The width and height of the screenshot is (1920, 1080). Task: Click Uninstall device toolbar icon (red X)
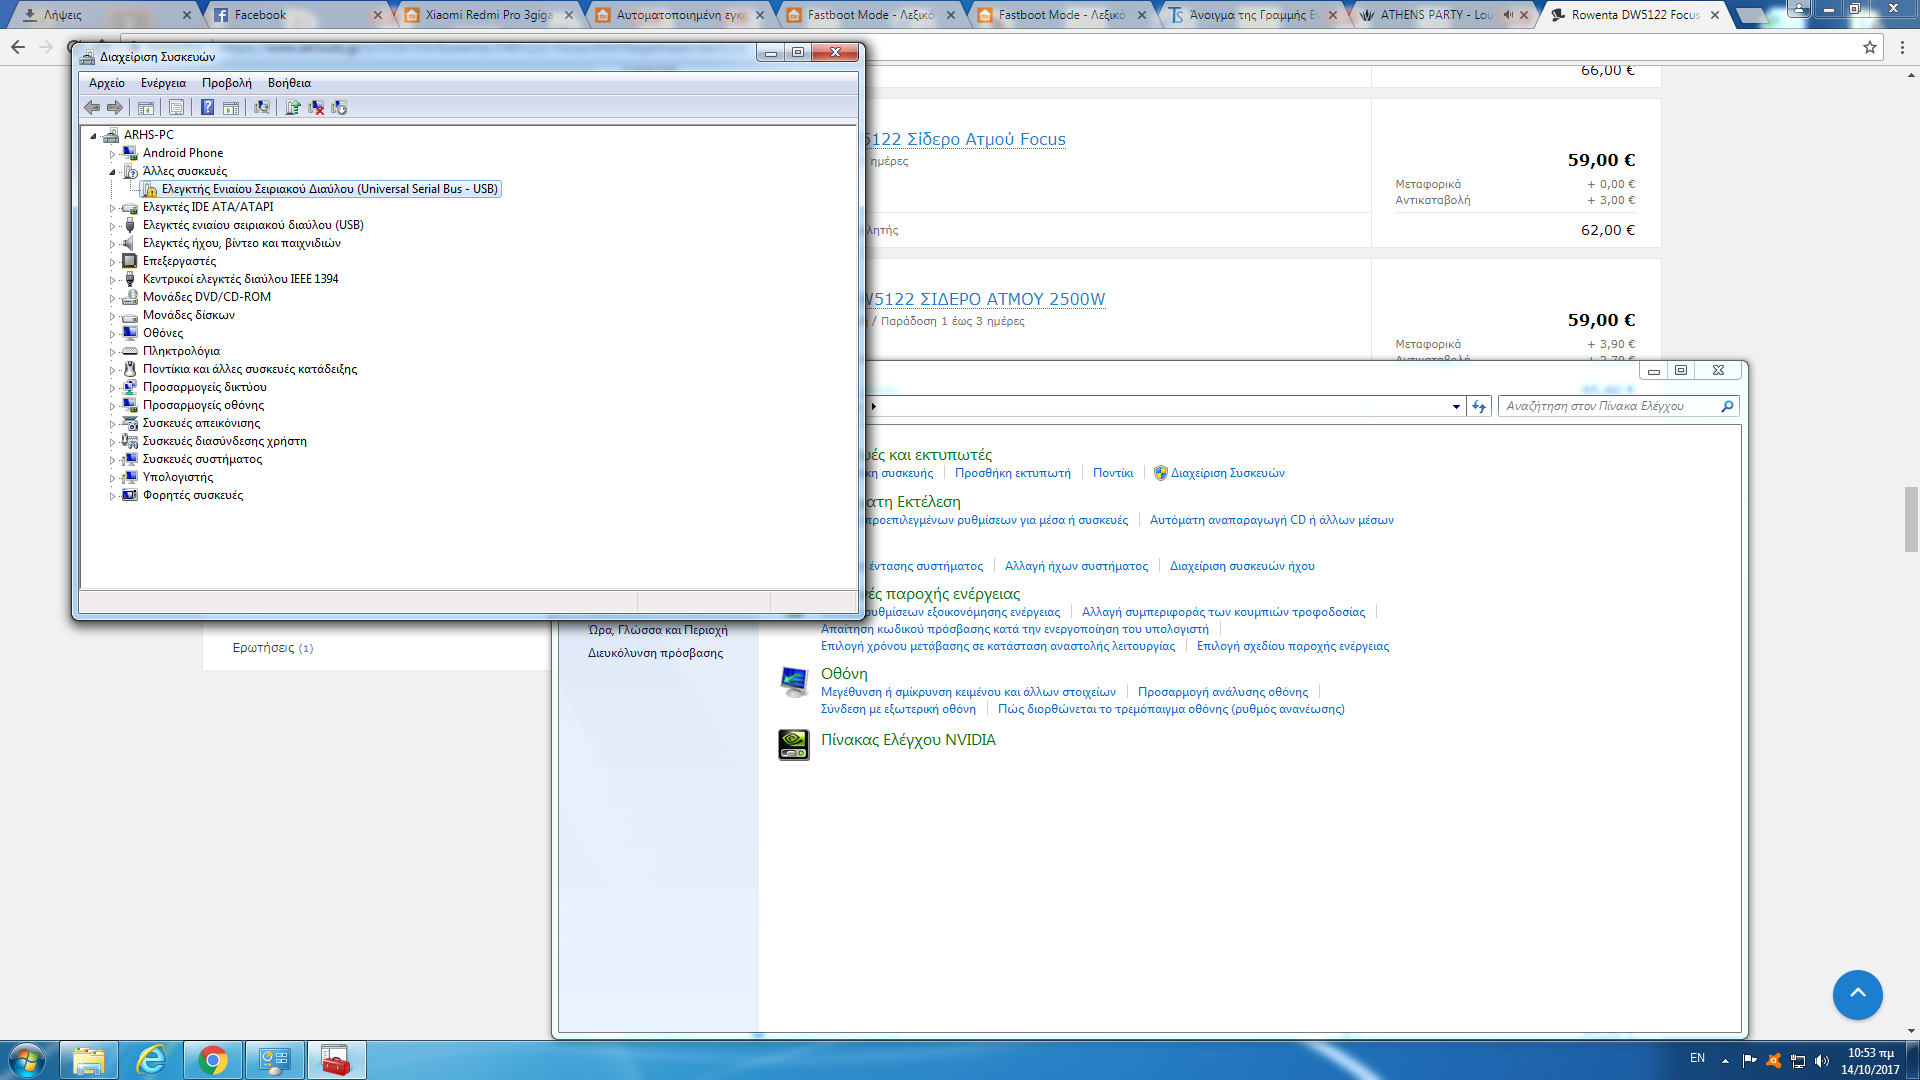click(316, 107)
